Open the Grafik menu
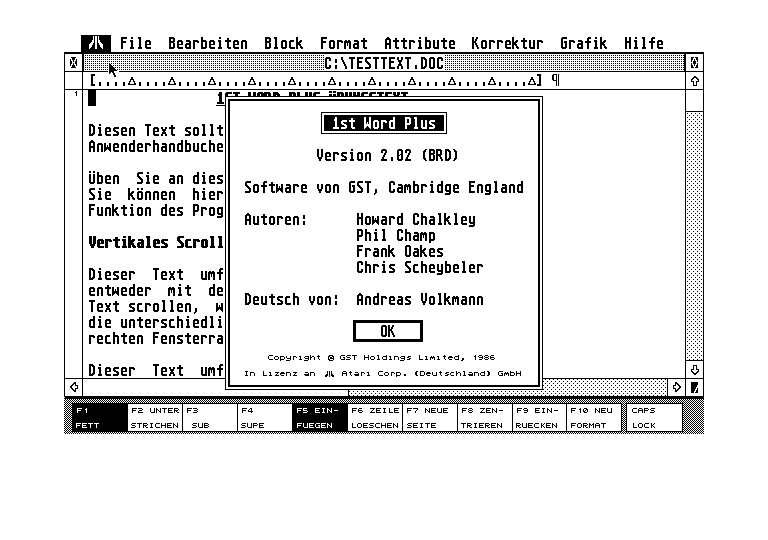The image size is (768, 540). tap(583, 43)
